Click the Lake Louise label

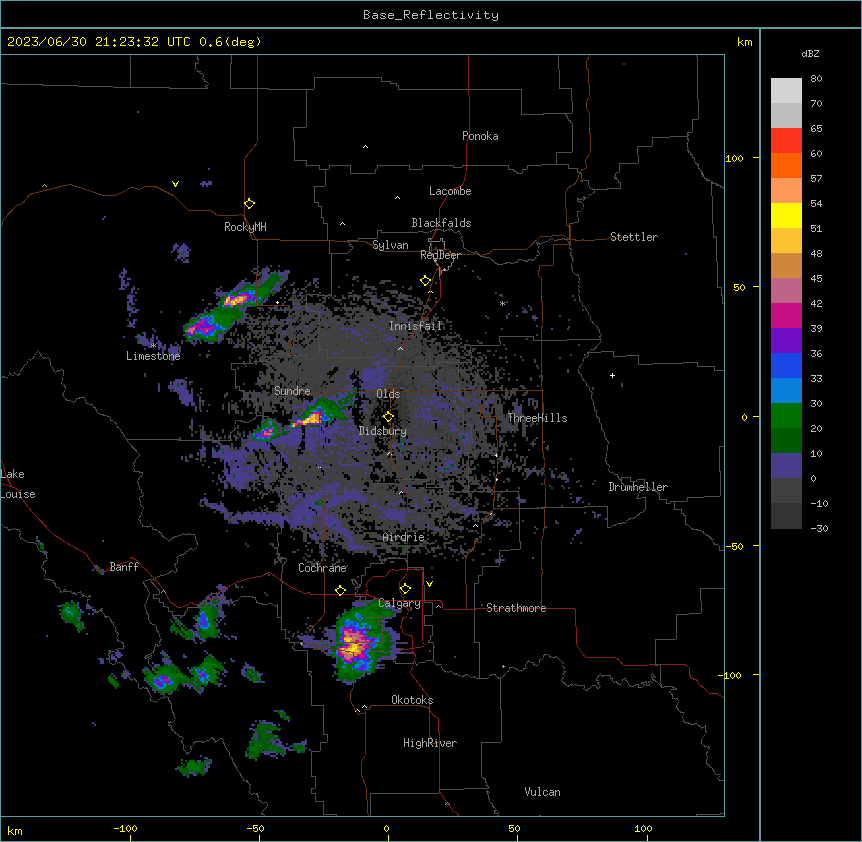point(18,484)
